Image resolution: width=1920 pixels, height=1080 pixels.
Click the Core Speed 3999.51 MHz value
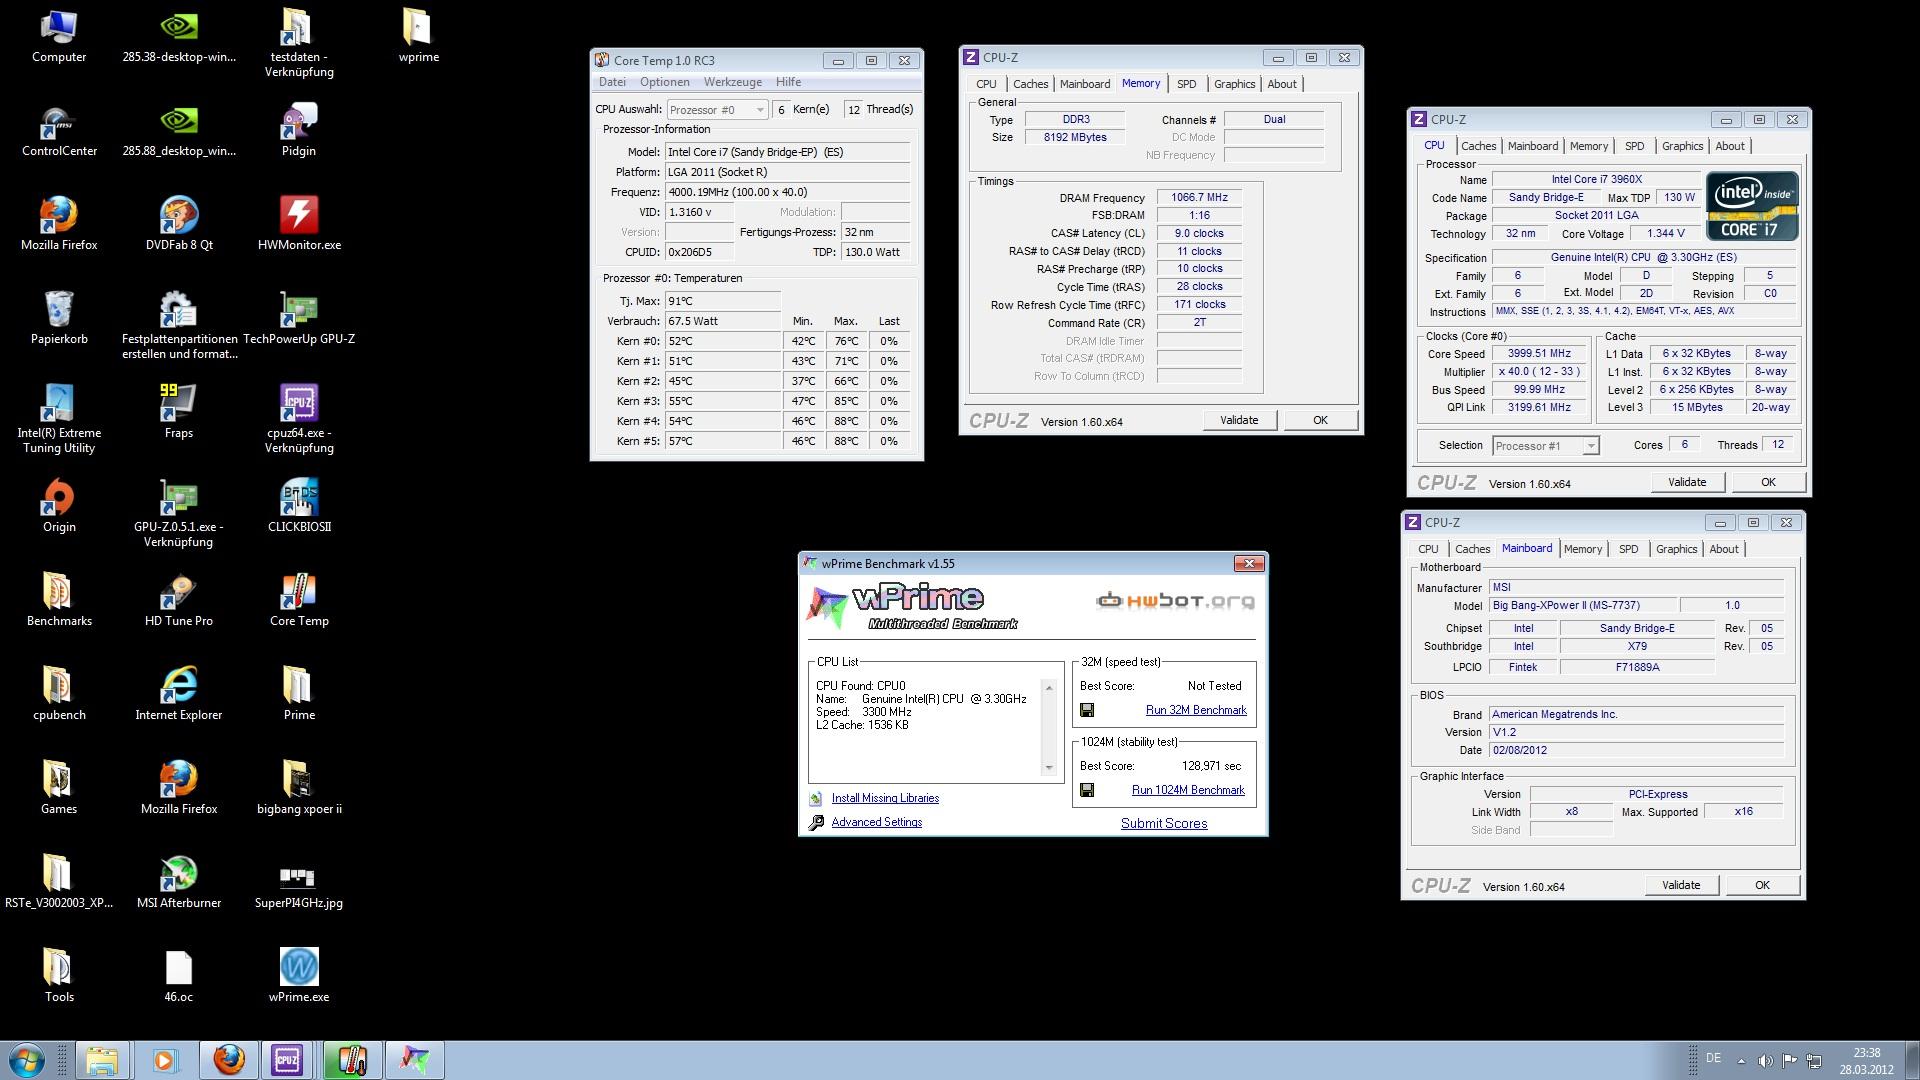point(1539,354)
